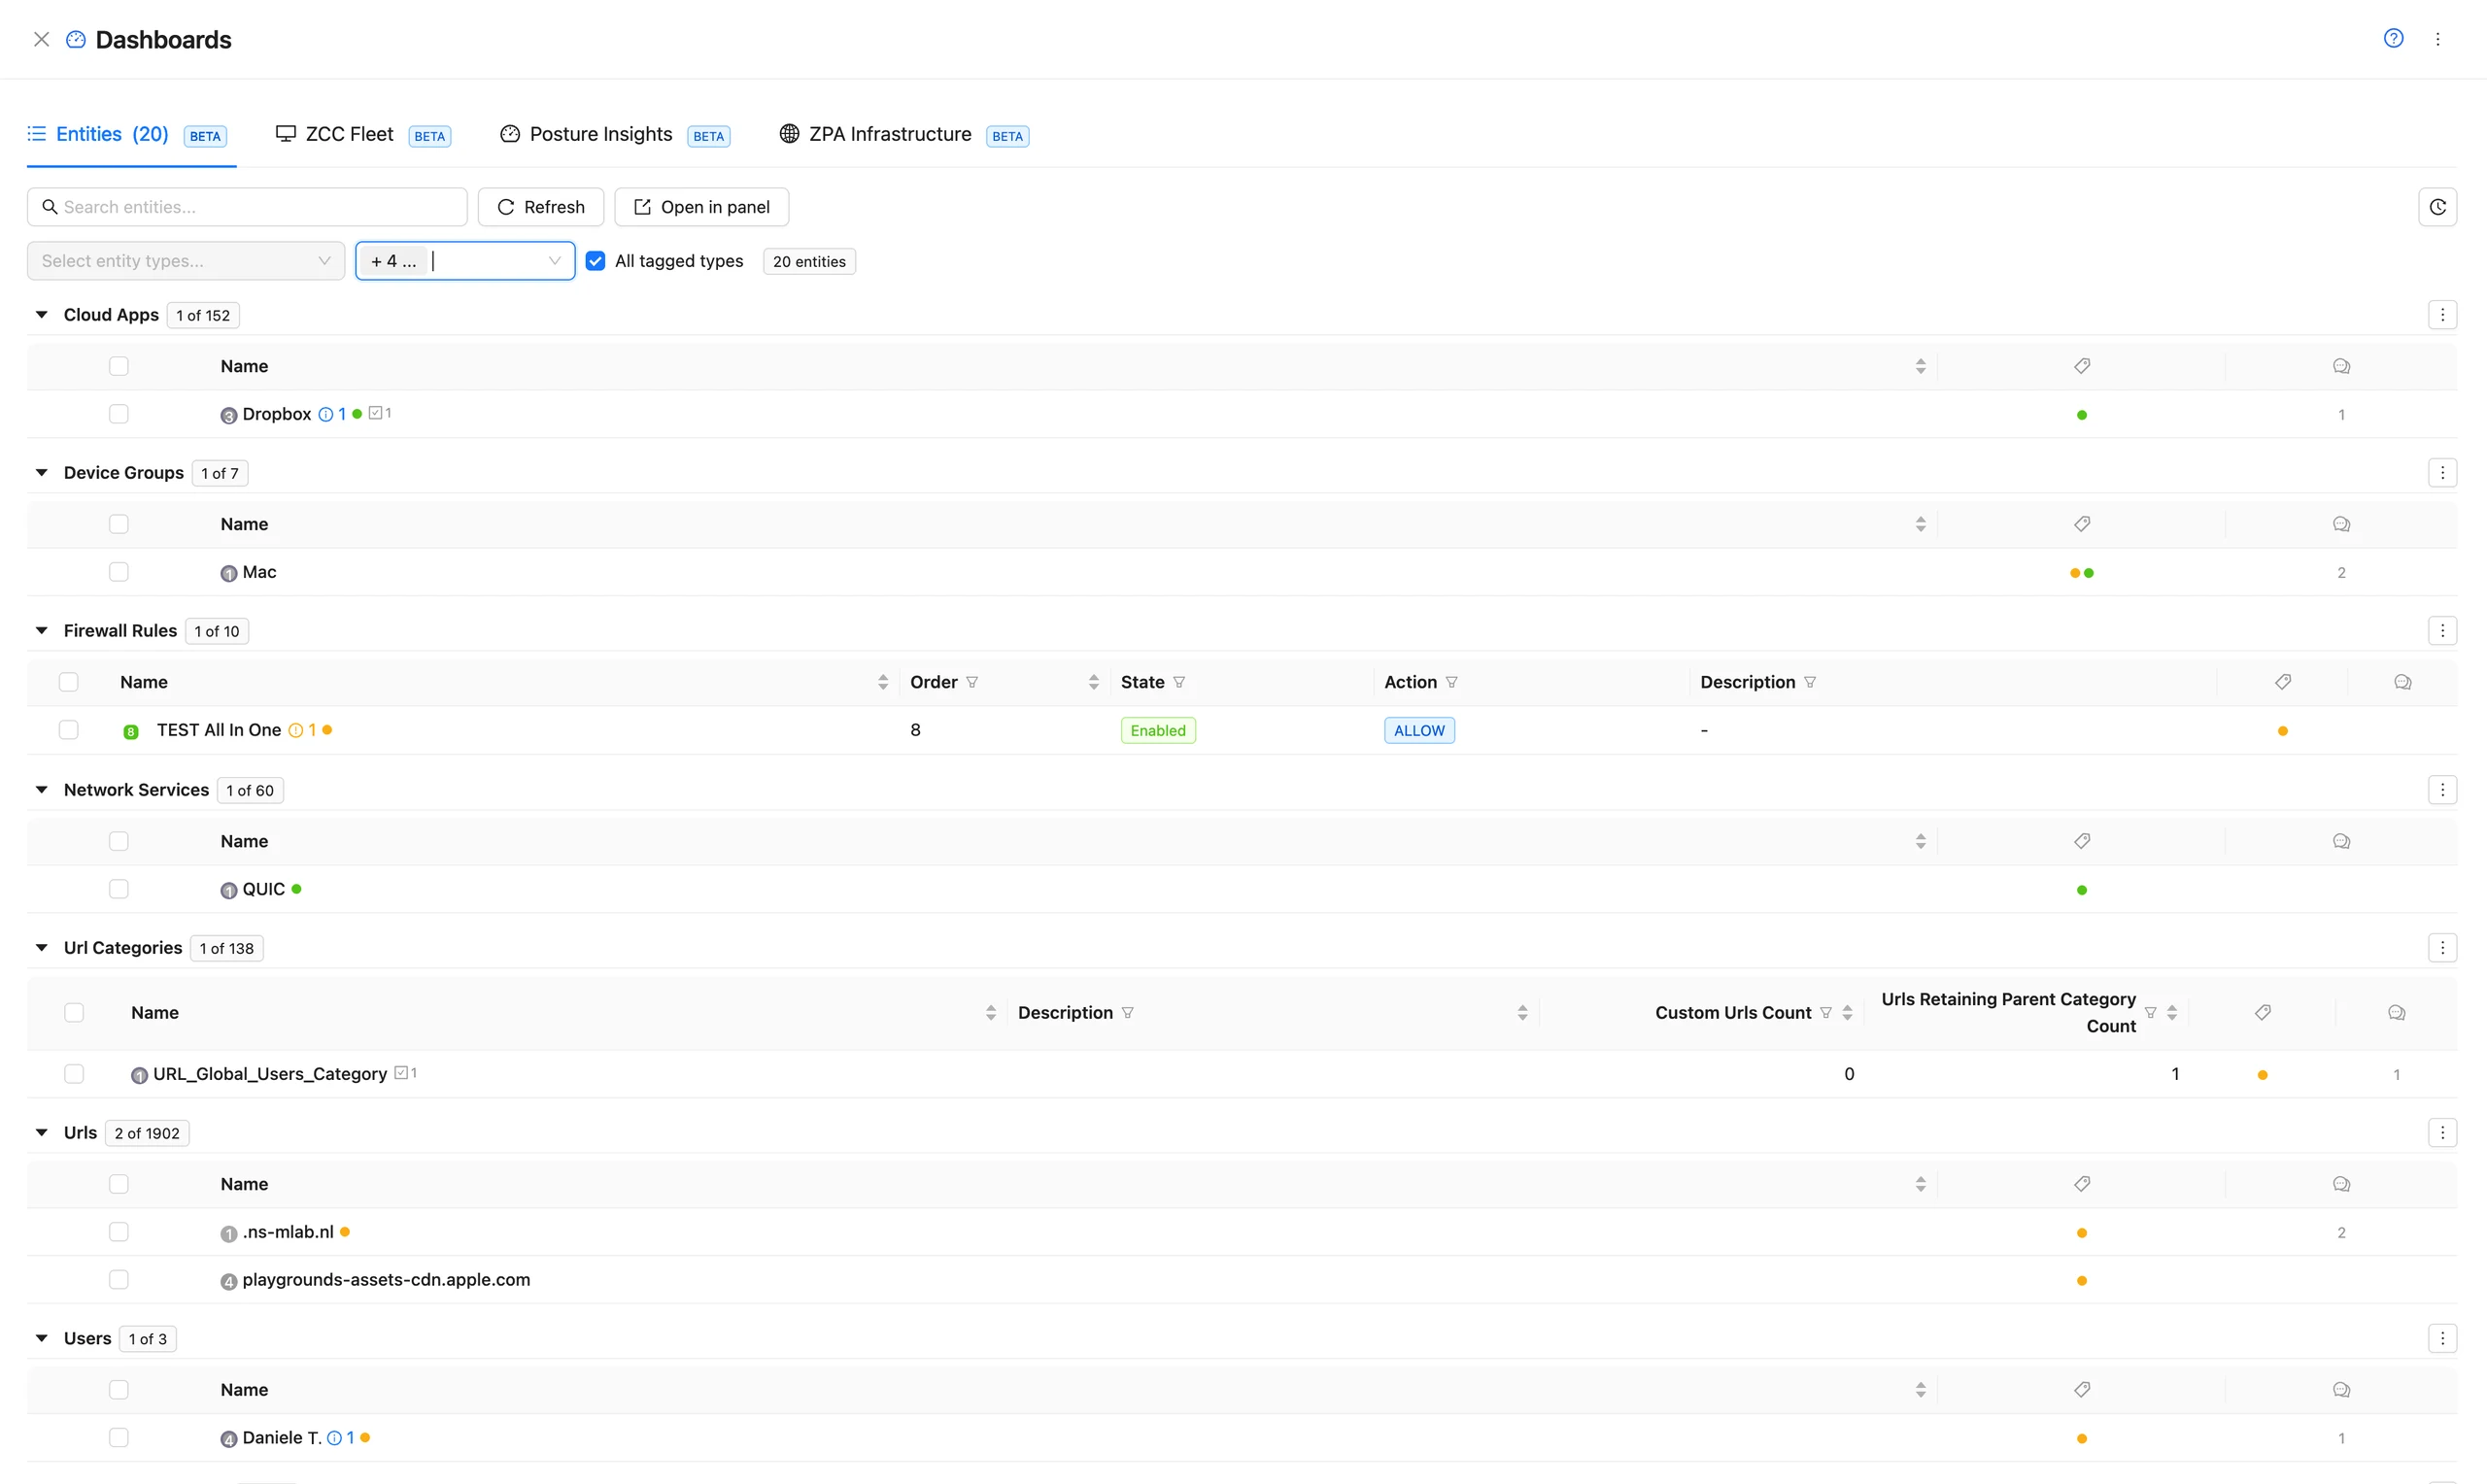Image resolution: width=2487 pixels, height=1484 pixels.
Task: Click comments column icon in Device Groups header
Action: (x=2341, y=524)
